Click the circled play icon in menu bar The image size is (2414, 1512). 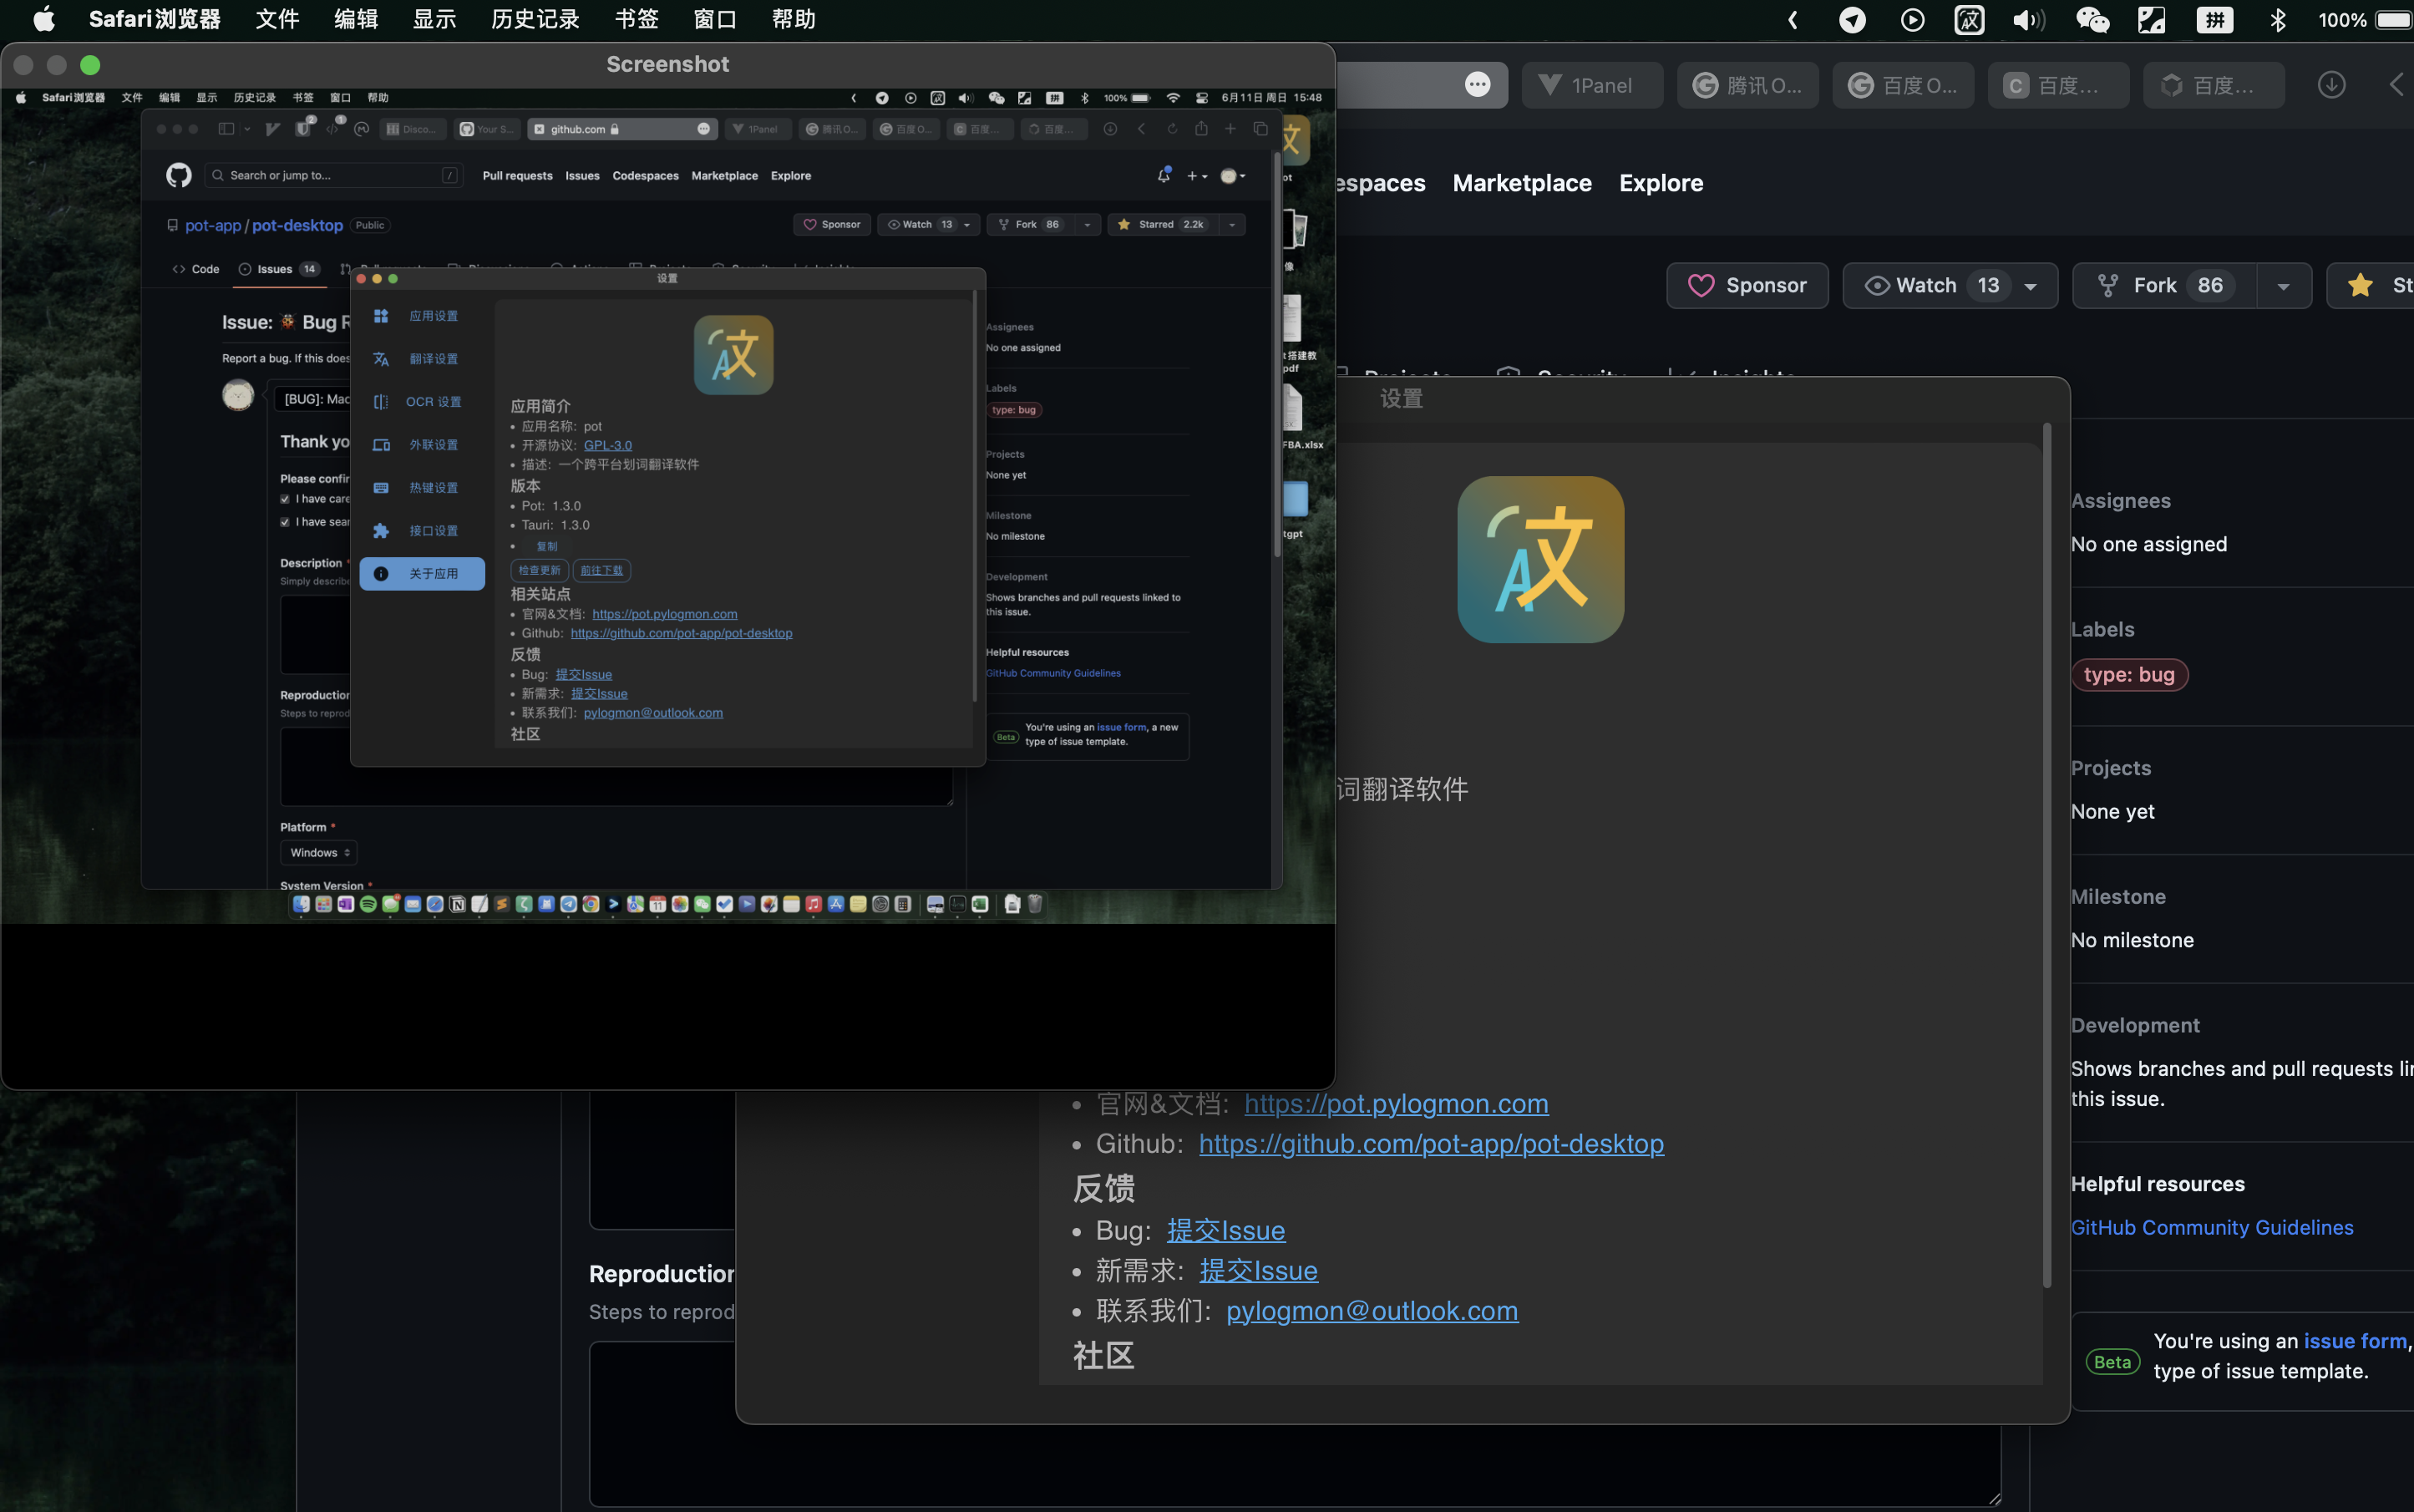coord(1912,20)
